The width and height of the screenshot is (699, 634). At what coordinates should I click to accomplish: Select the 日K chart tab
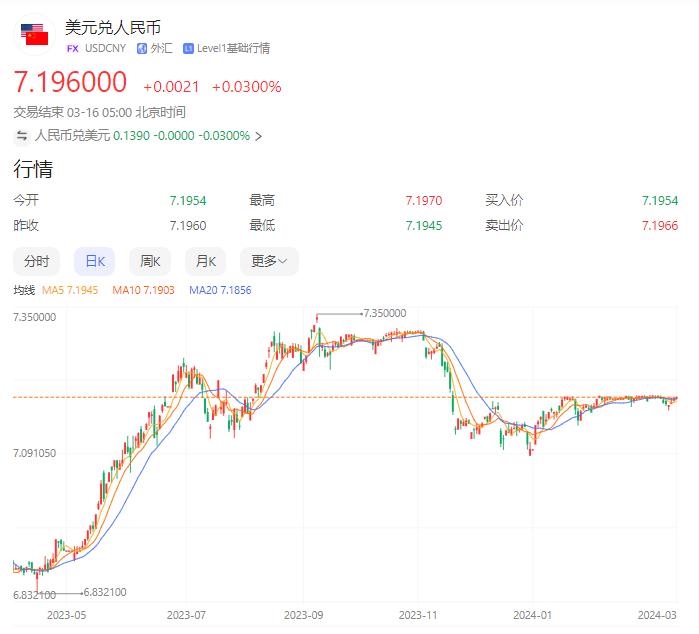coord(95,261)
